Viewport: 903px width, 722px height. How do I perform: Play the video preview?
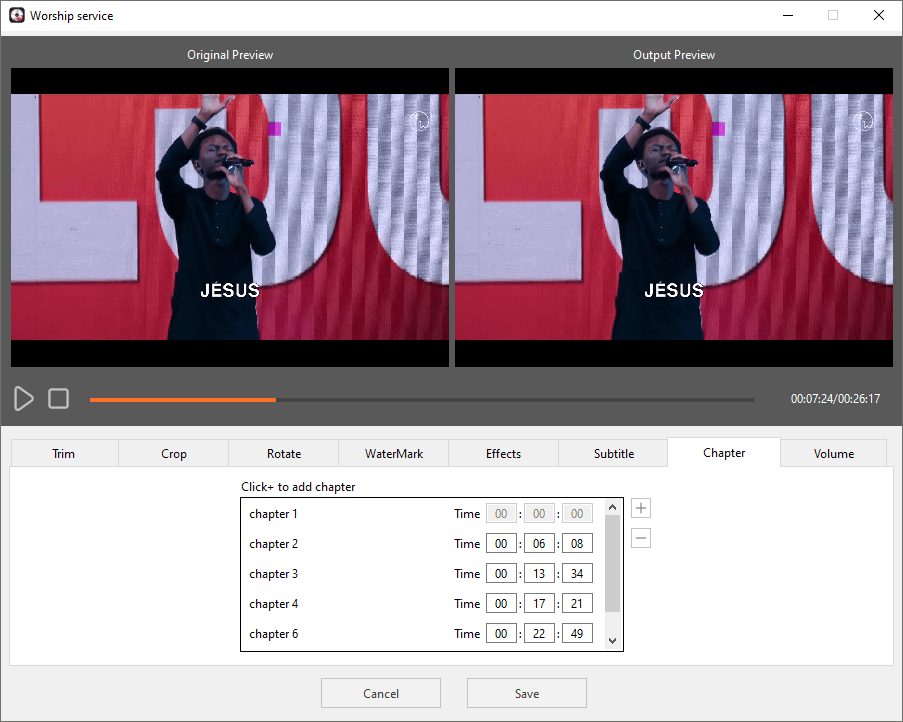pyautogui.click(x=23, y=398)
